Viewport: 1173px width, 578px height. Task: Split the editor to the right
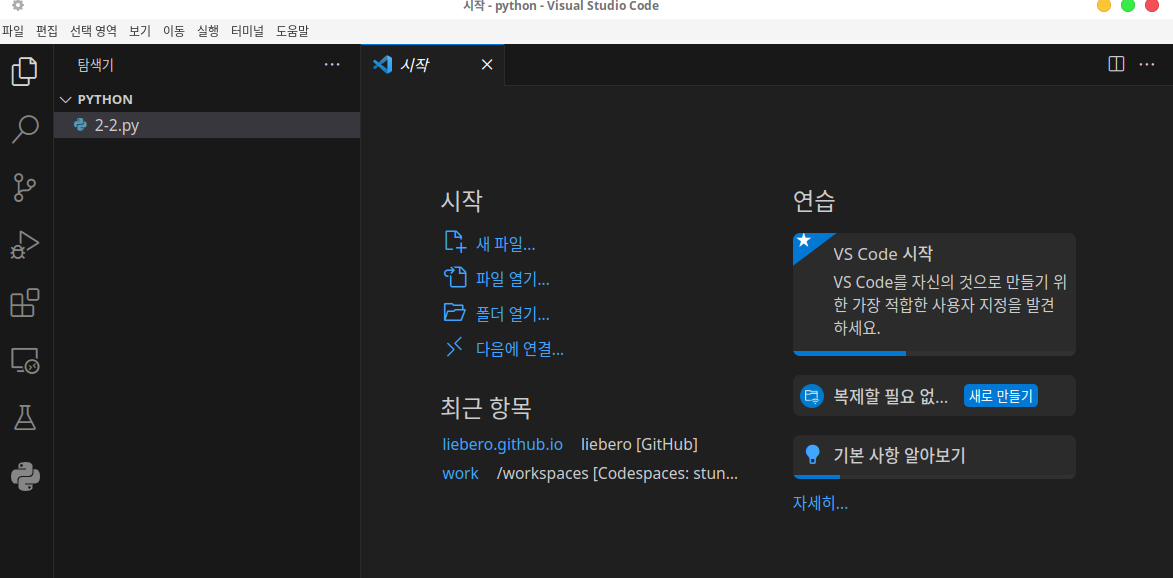pos(1116,64)
